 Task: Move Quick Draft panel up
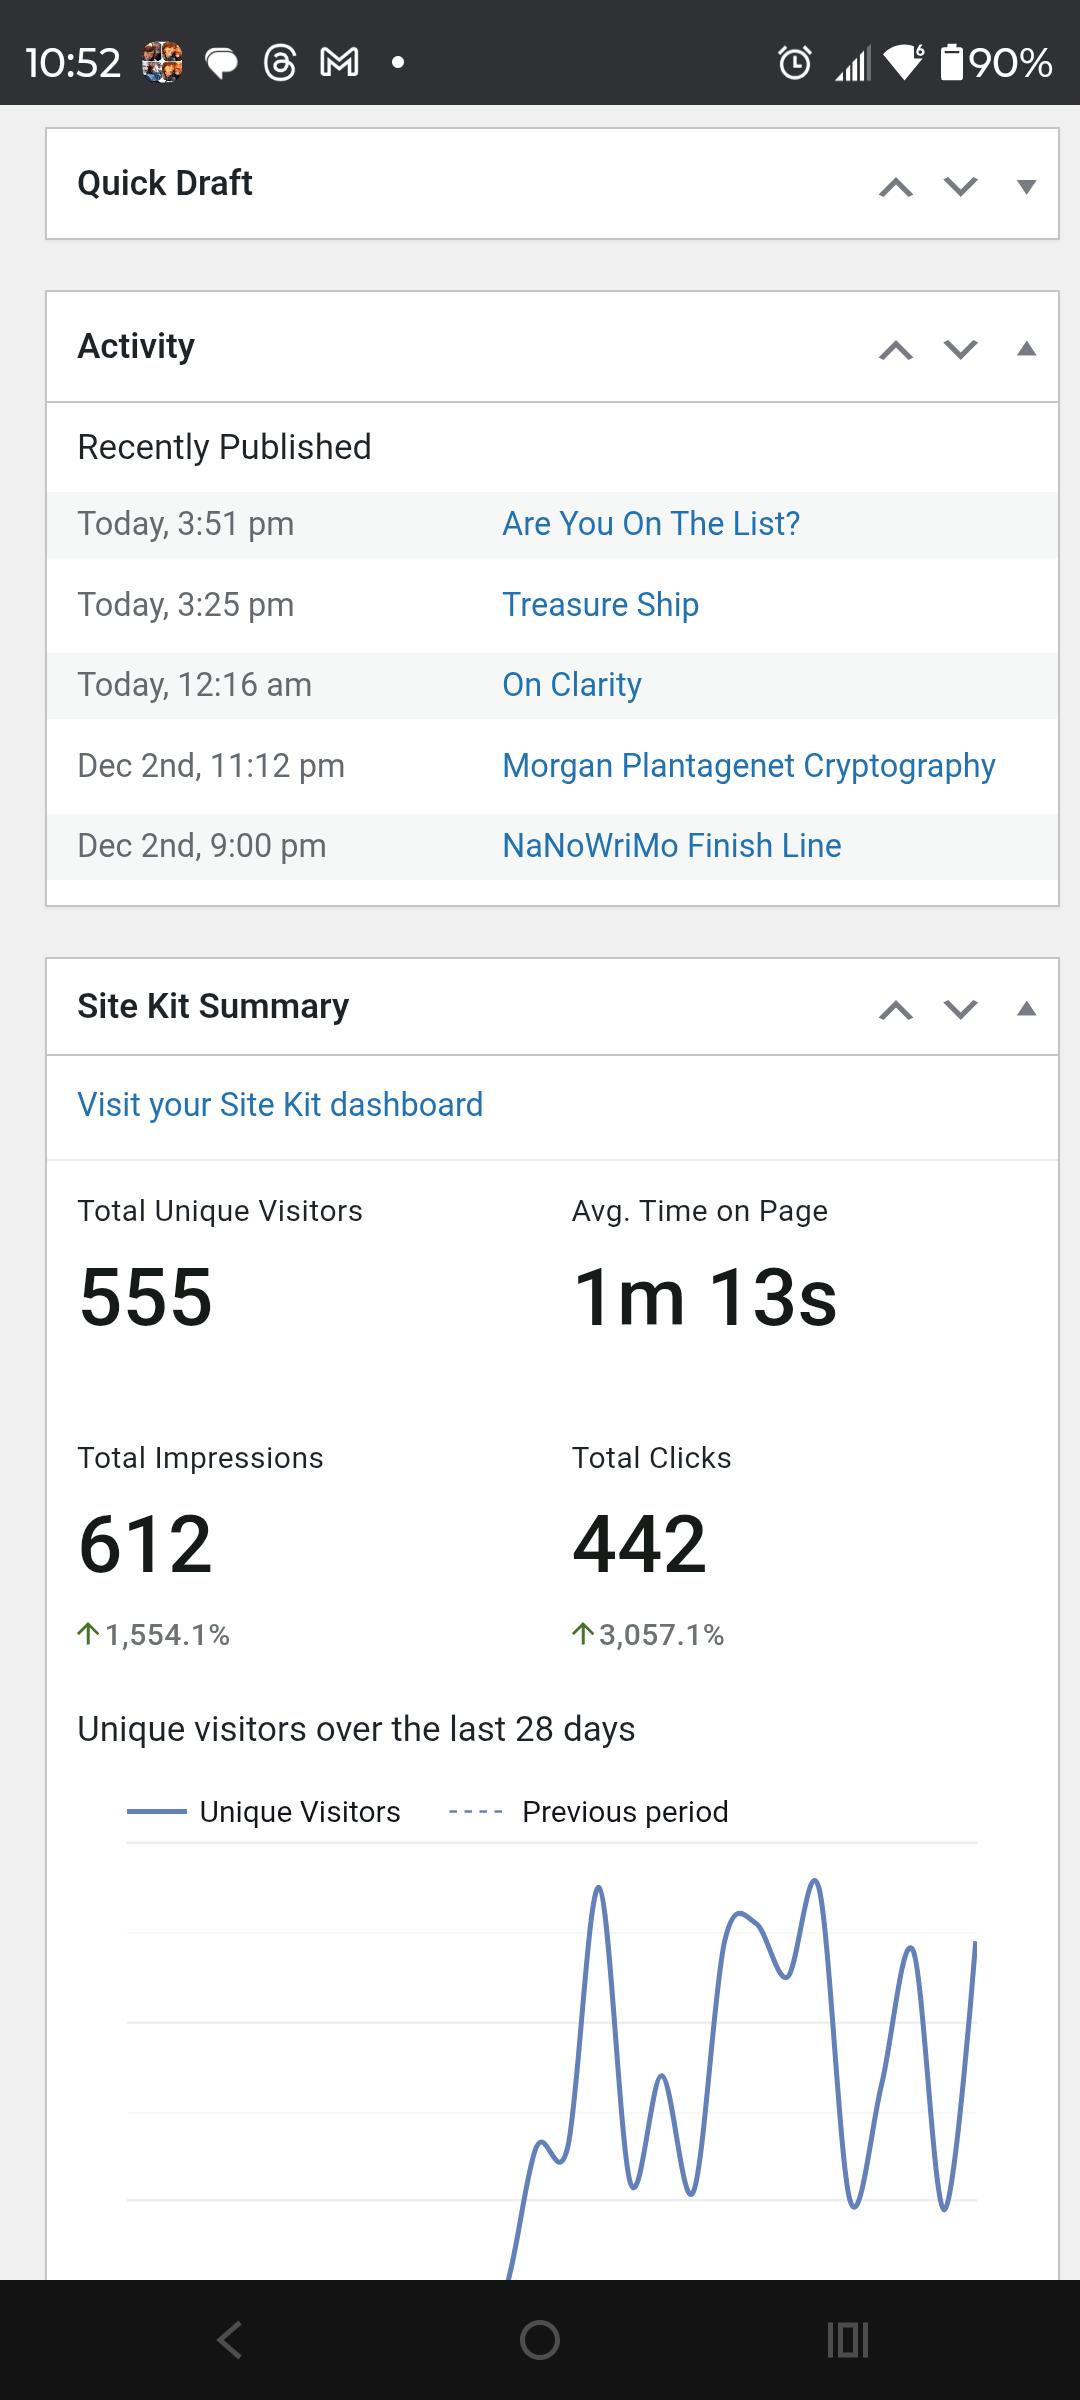tap(896, 187)
